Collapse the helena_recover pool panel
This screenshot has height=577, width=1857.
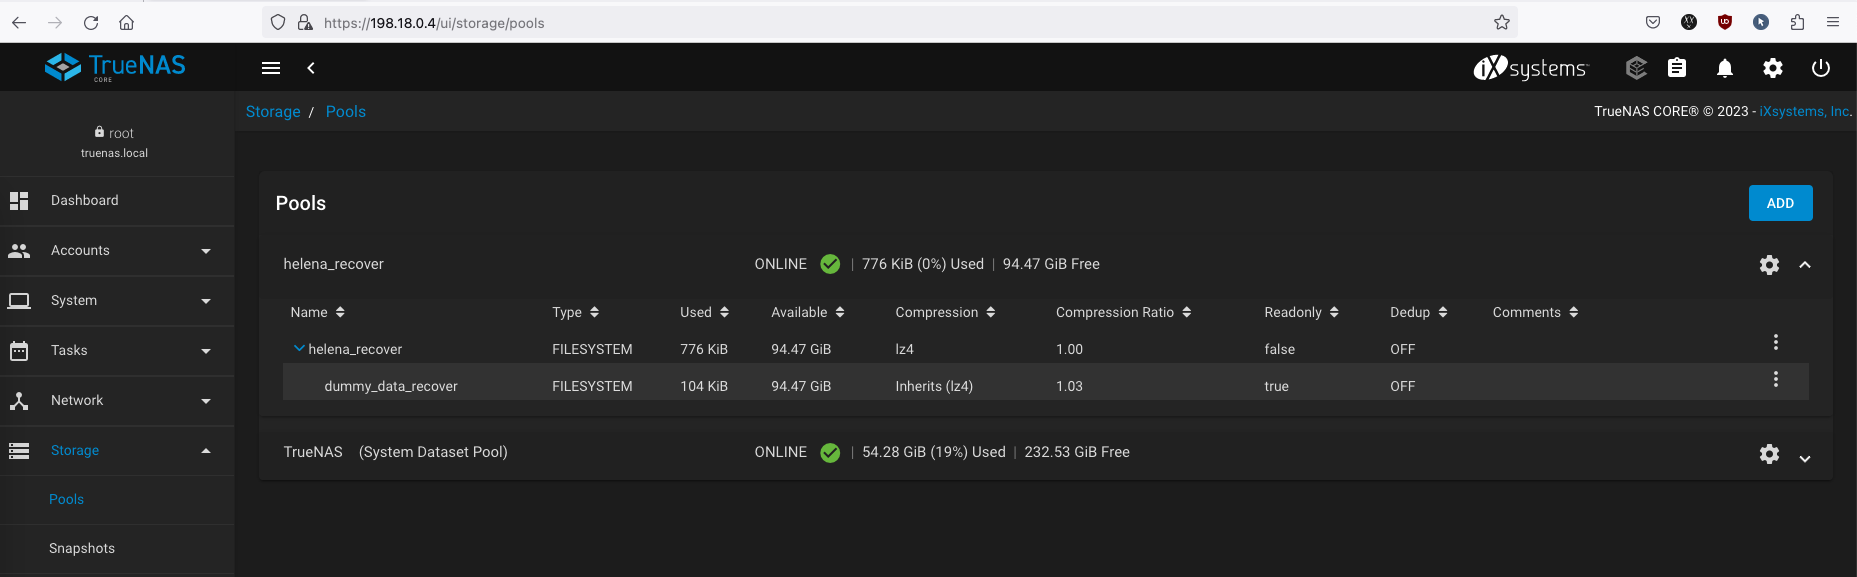pyautogui.click(x=1805, y=265)
